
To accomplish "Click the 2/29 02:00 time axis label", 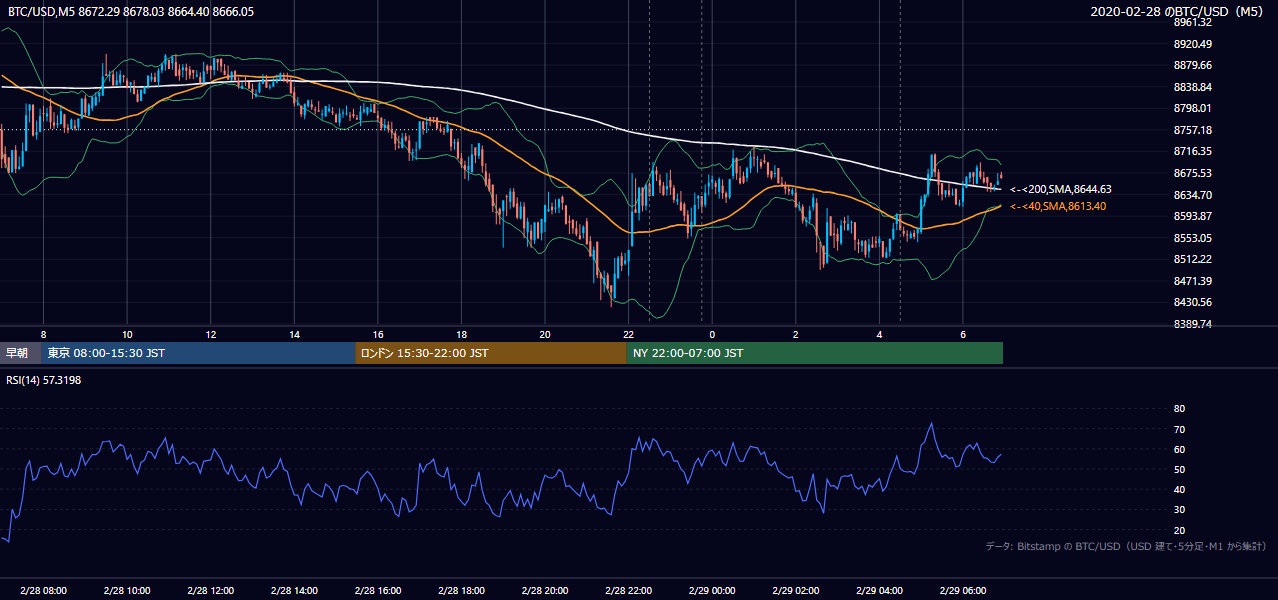I will tap(796, 591).
